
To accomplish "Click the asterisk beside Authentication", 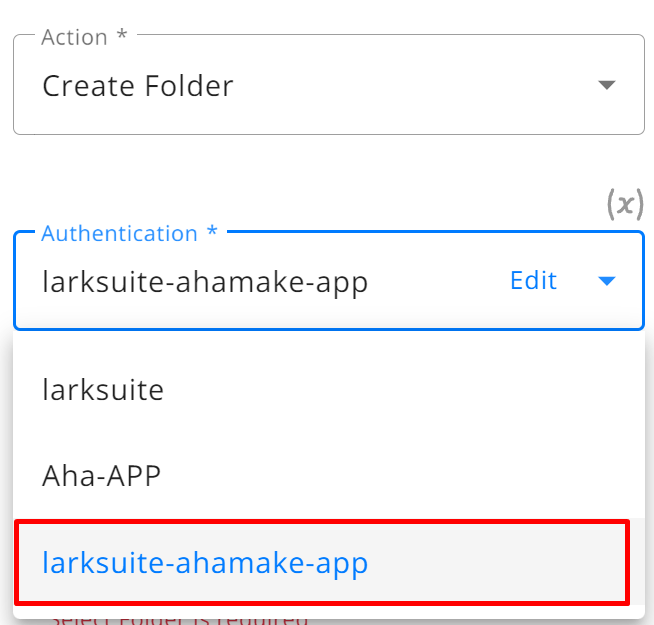I will [212, 231].
